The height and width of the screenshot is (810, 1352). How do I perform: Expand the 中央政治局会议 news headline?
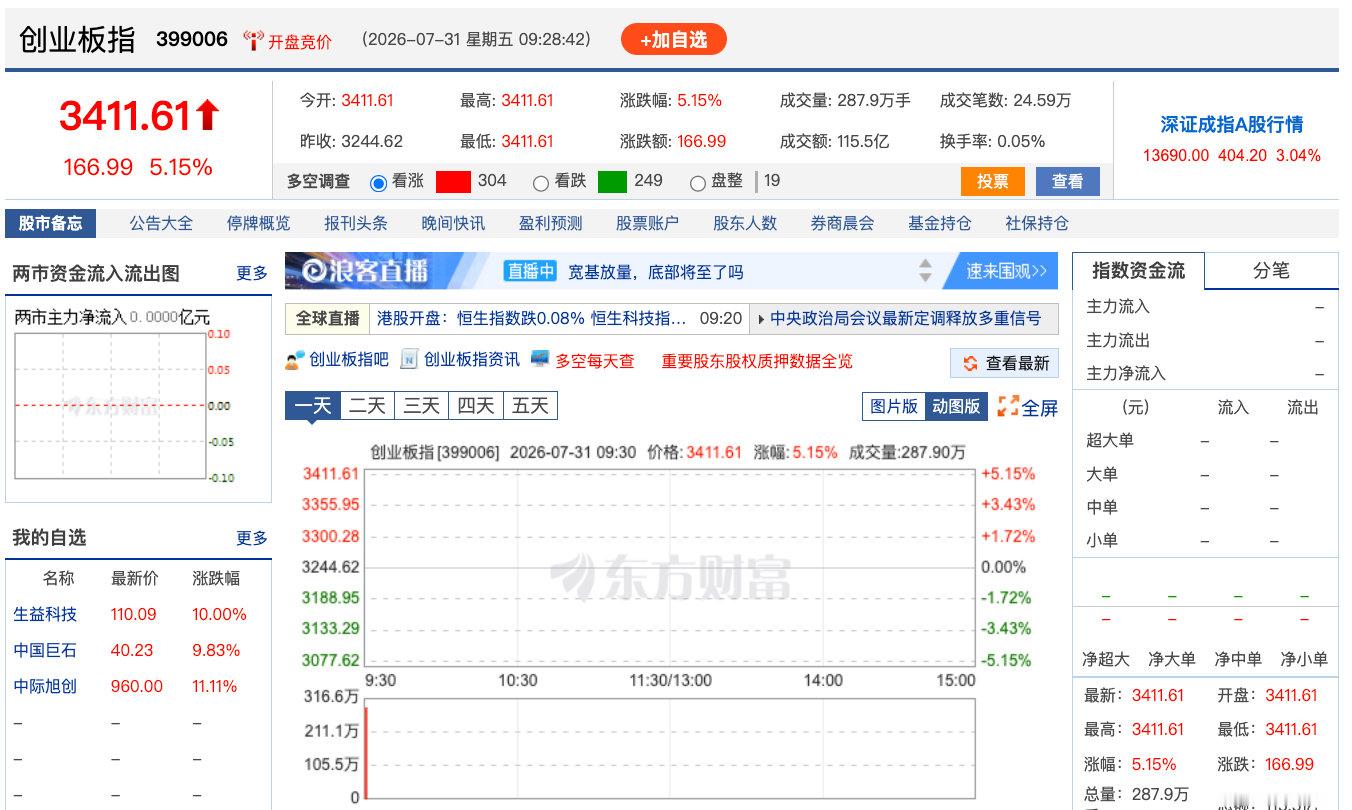click(x=906, y=318)
